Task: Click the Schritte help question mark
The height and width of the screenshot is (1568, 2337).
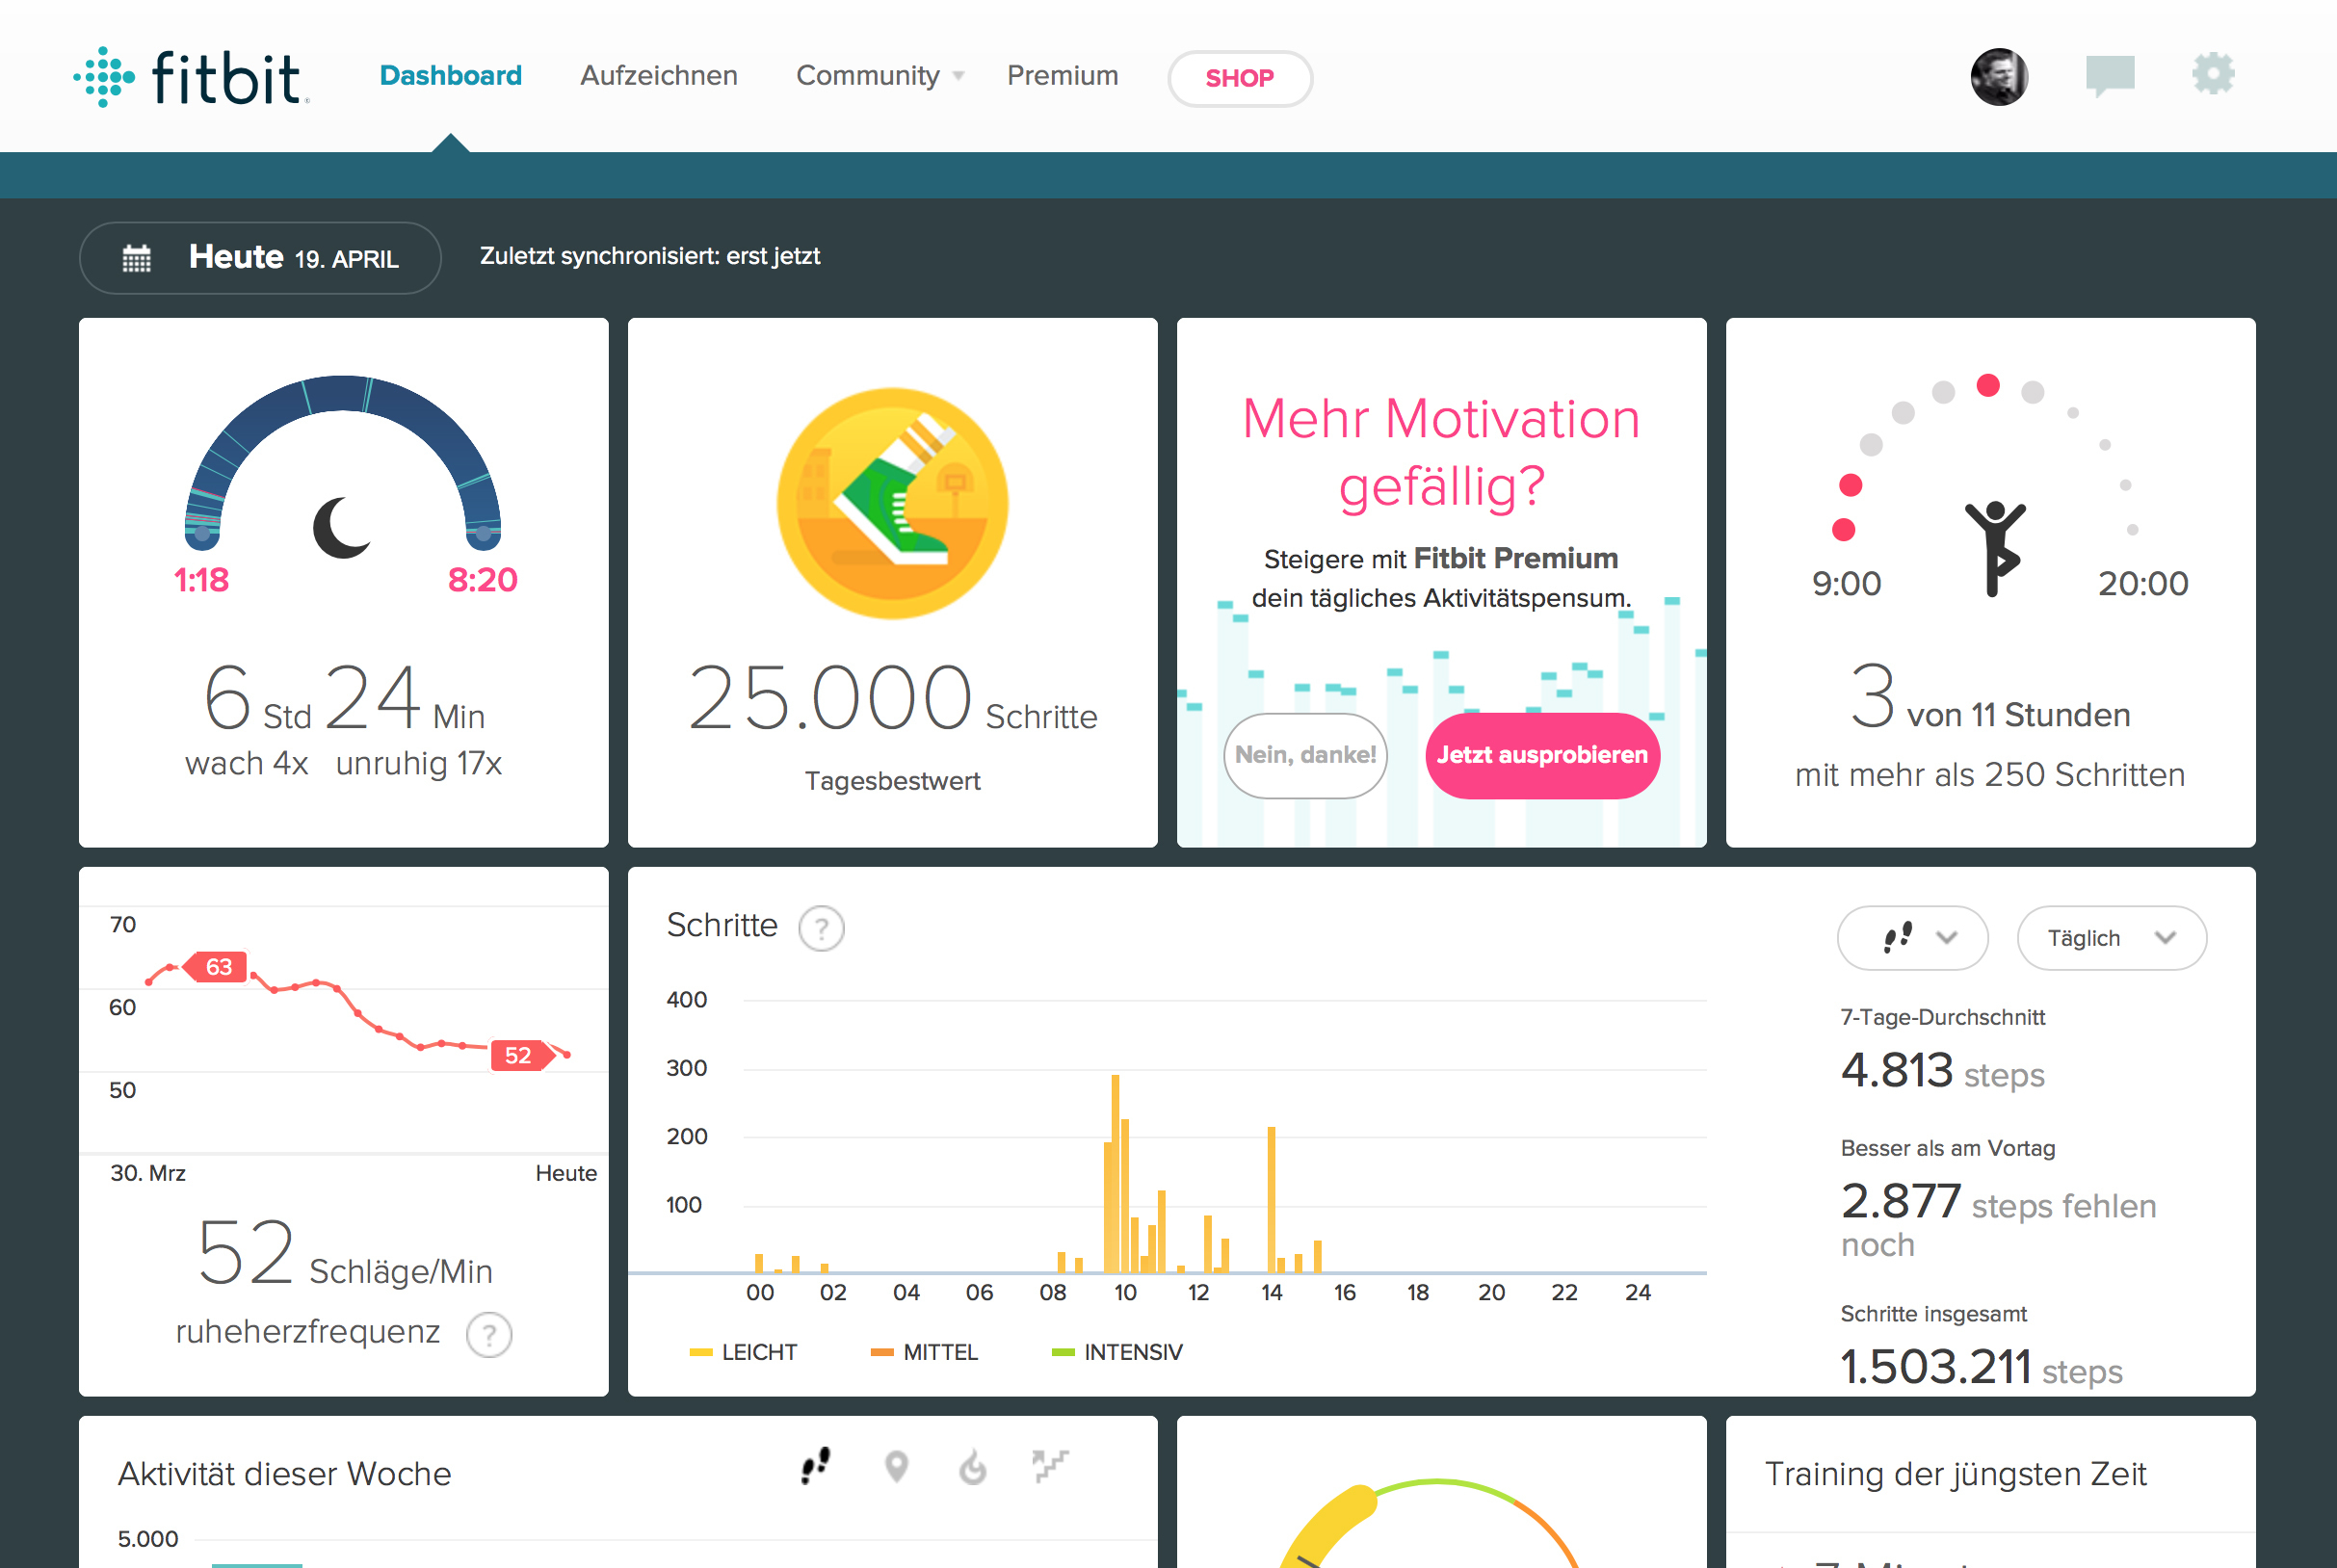Action: [x=821, y=928]
